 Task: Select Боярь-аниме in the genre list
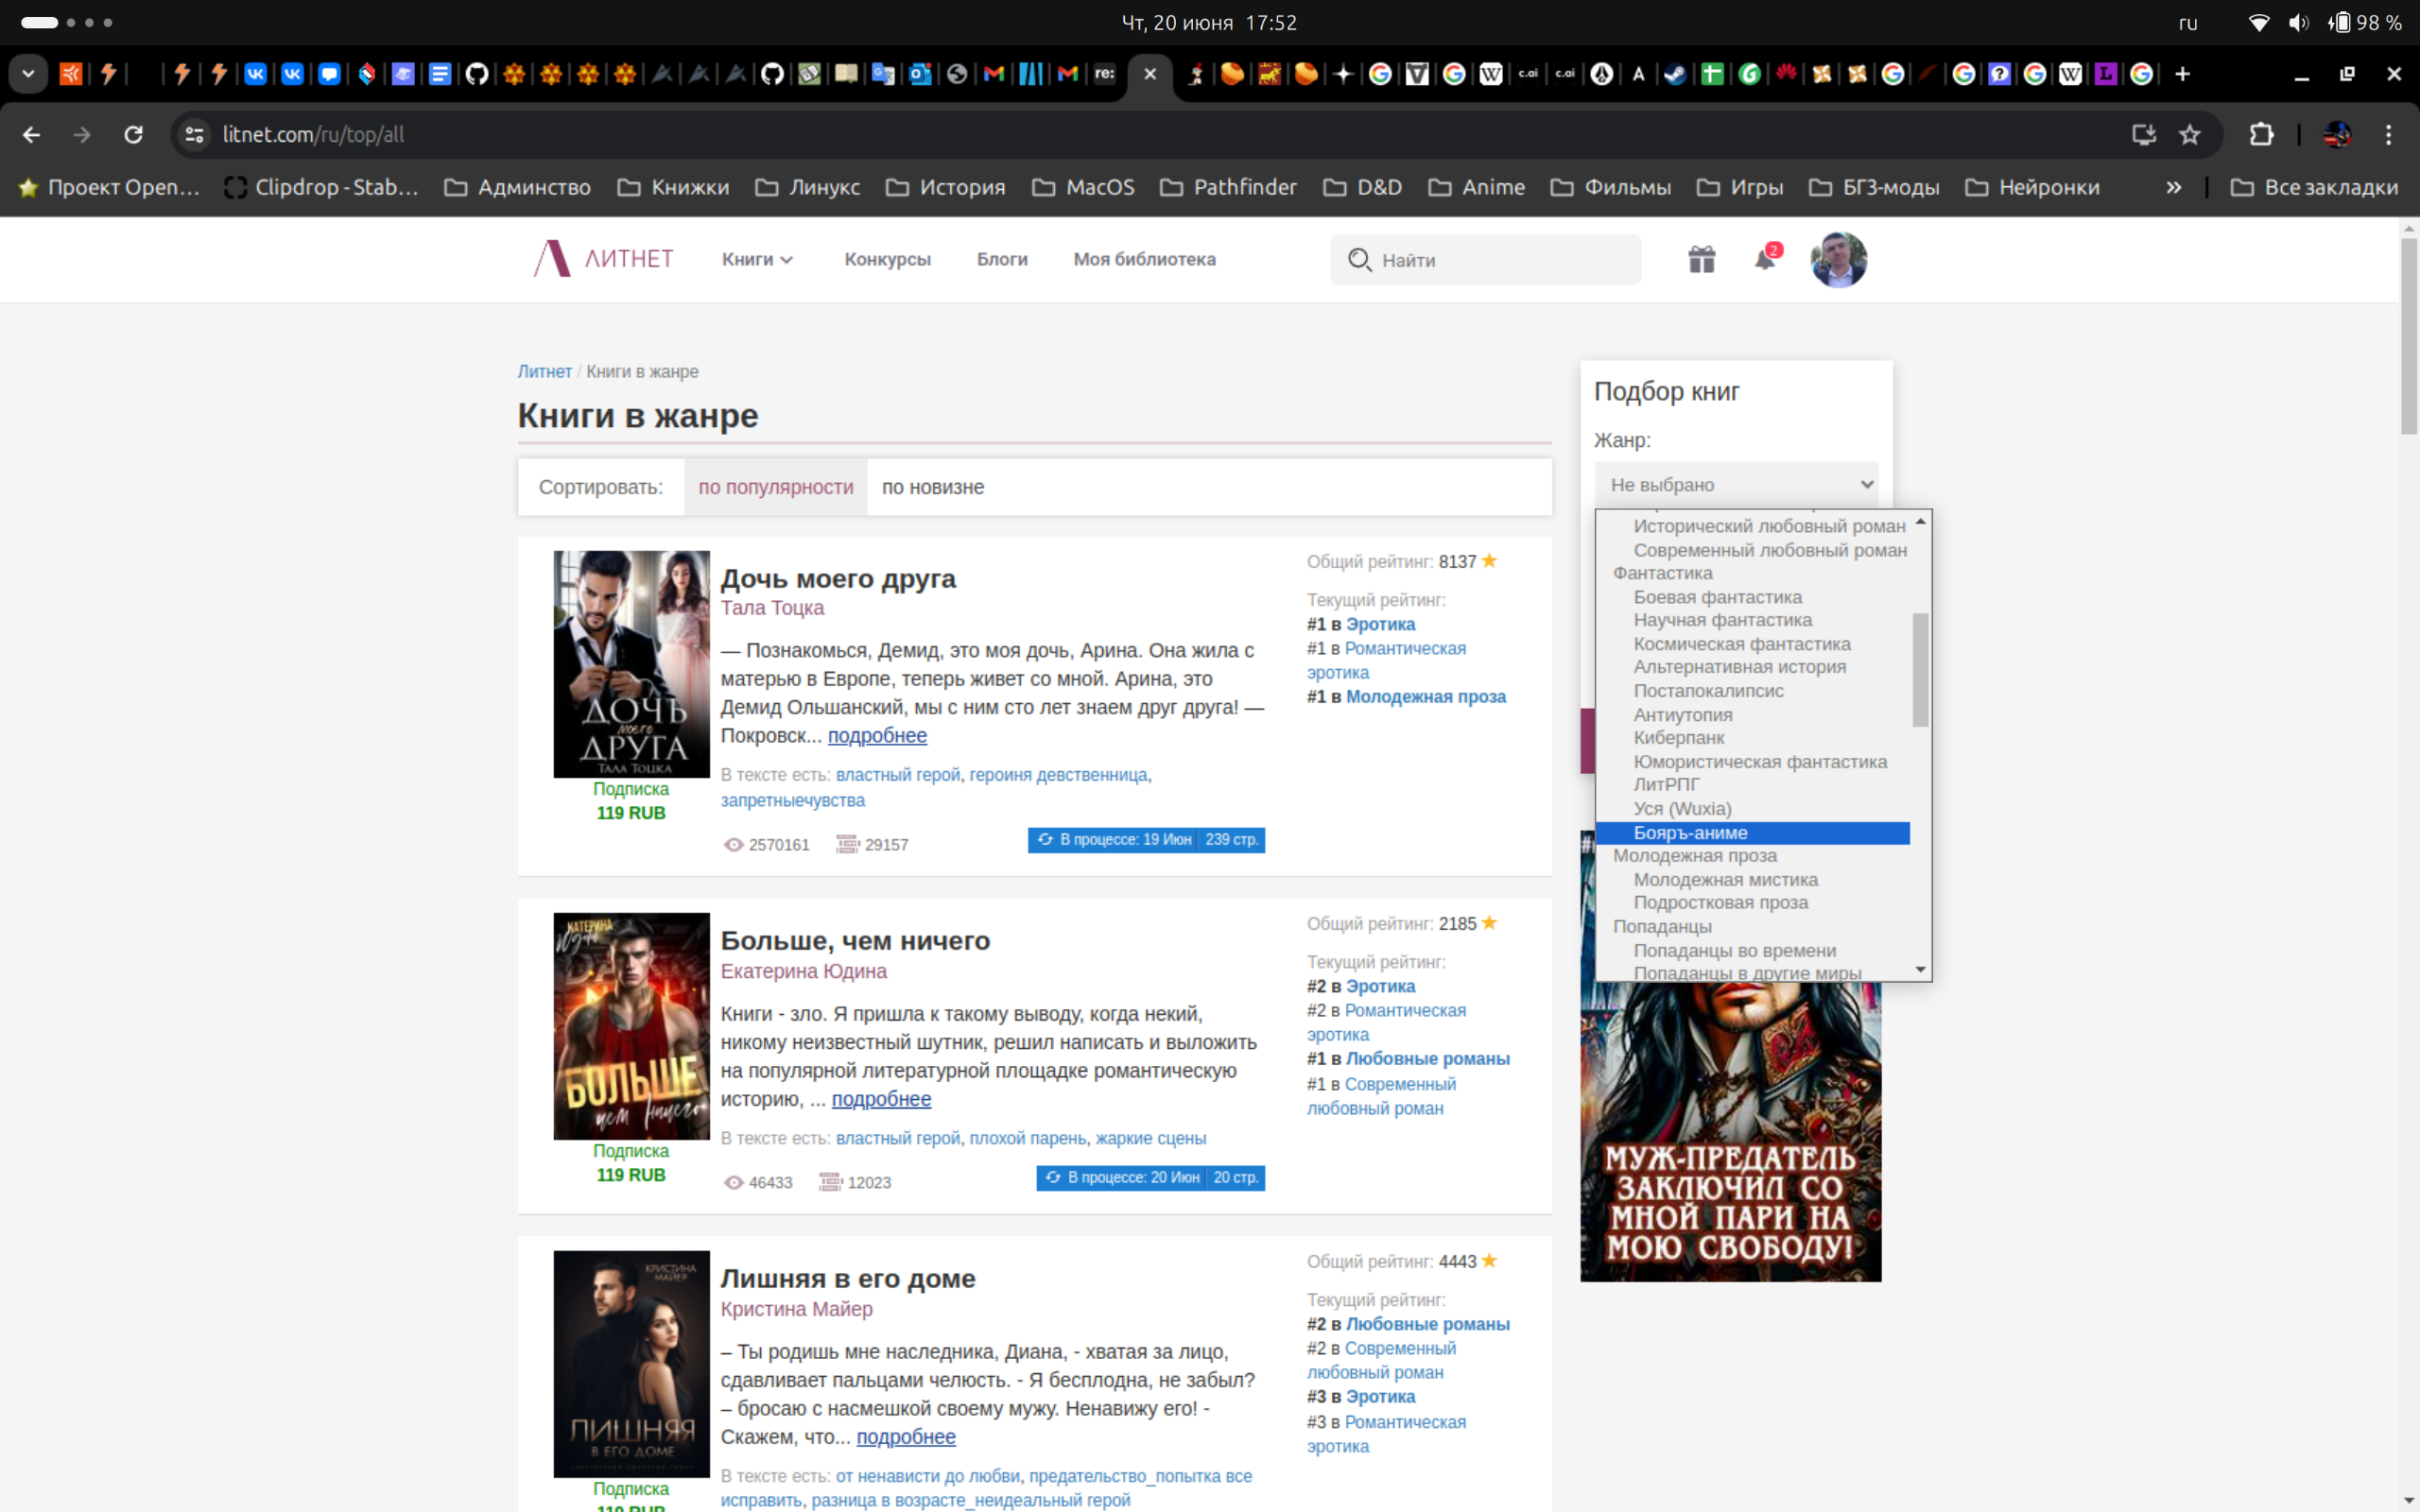click(x=1752, y=833)
